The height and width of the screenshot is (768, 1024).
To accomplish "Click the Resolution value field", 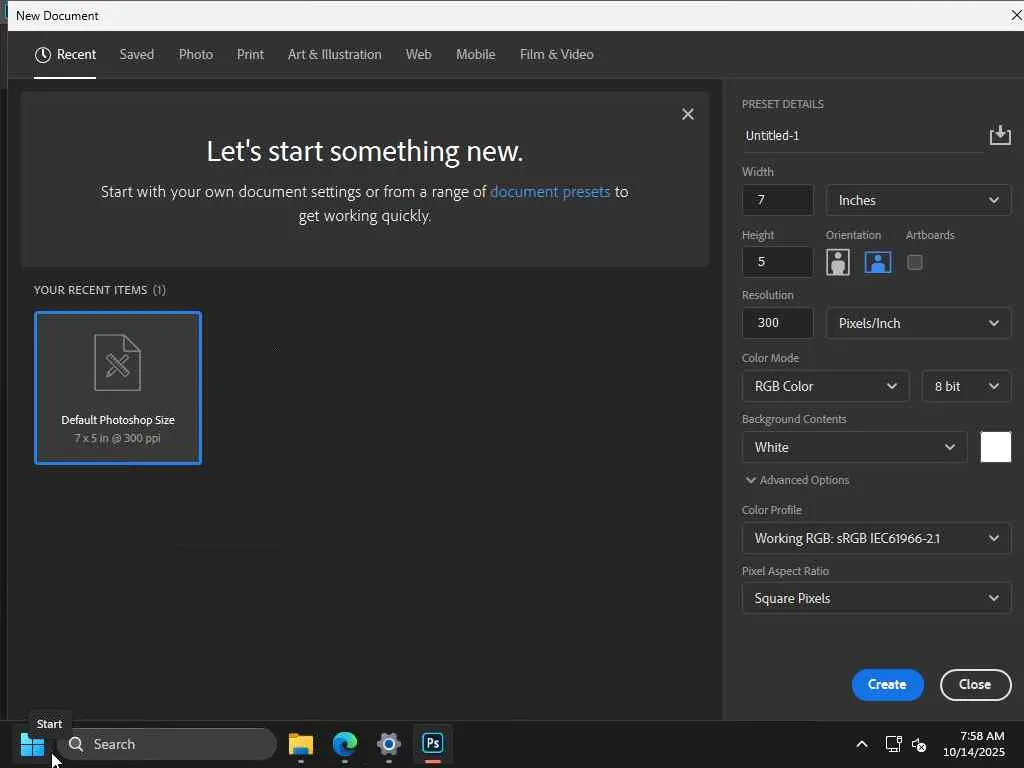I will [x=778, y=323].
